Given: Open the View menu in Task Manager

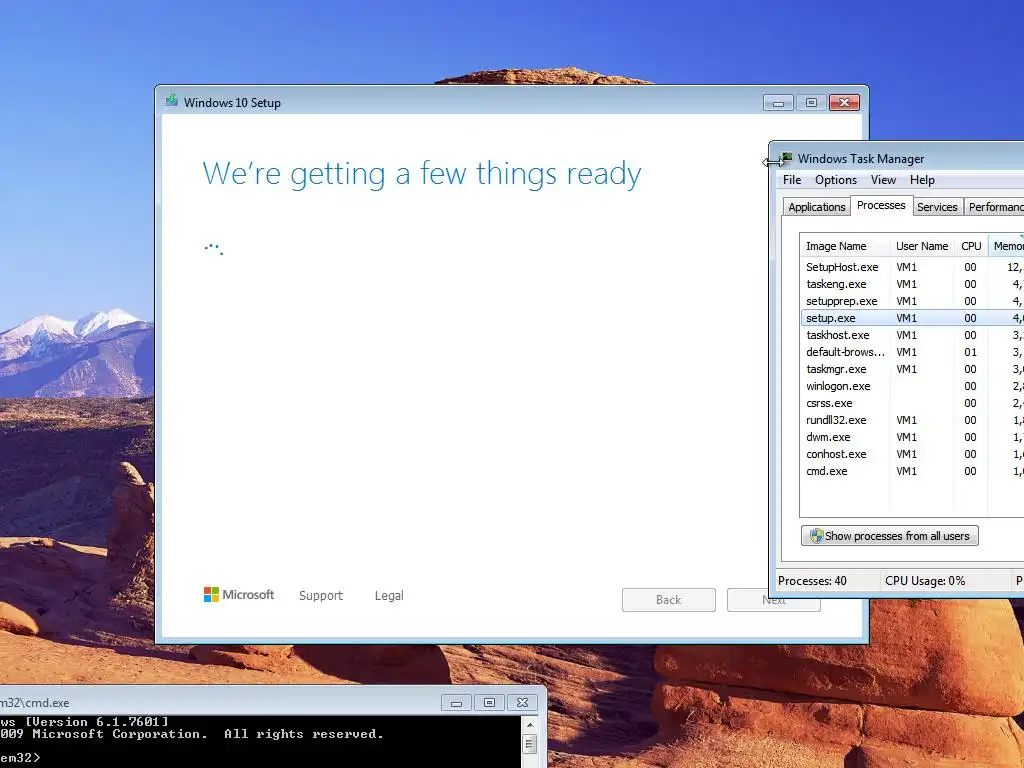Looking at the screenshot, I should coord(883,180).
